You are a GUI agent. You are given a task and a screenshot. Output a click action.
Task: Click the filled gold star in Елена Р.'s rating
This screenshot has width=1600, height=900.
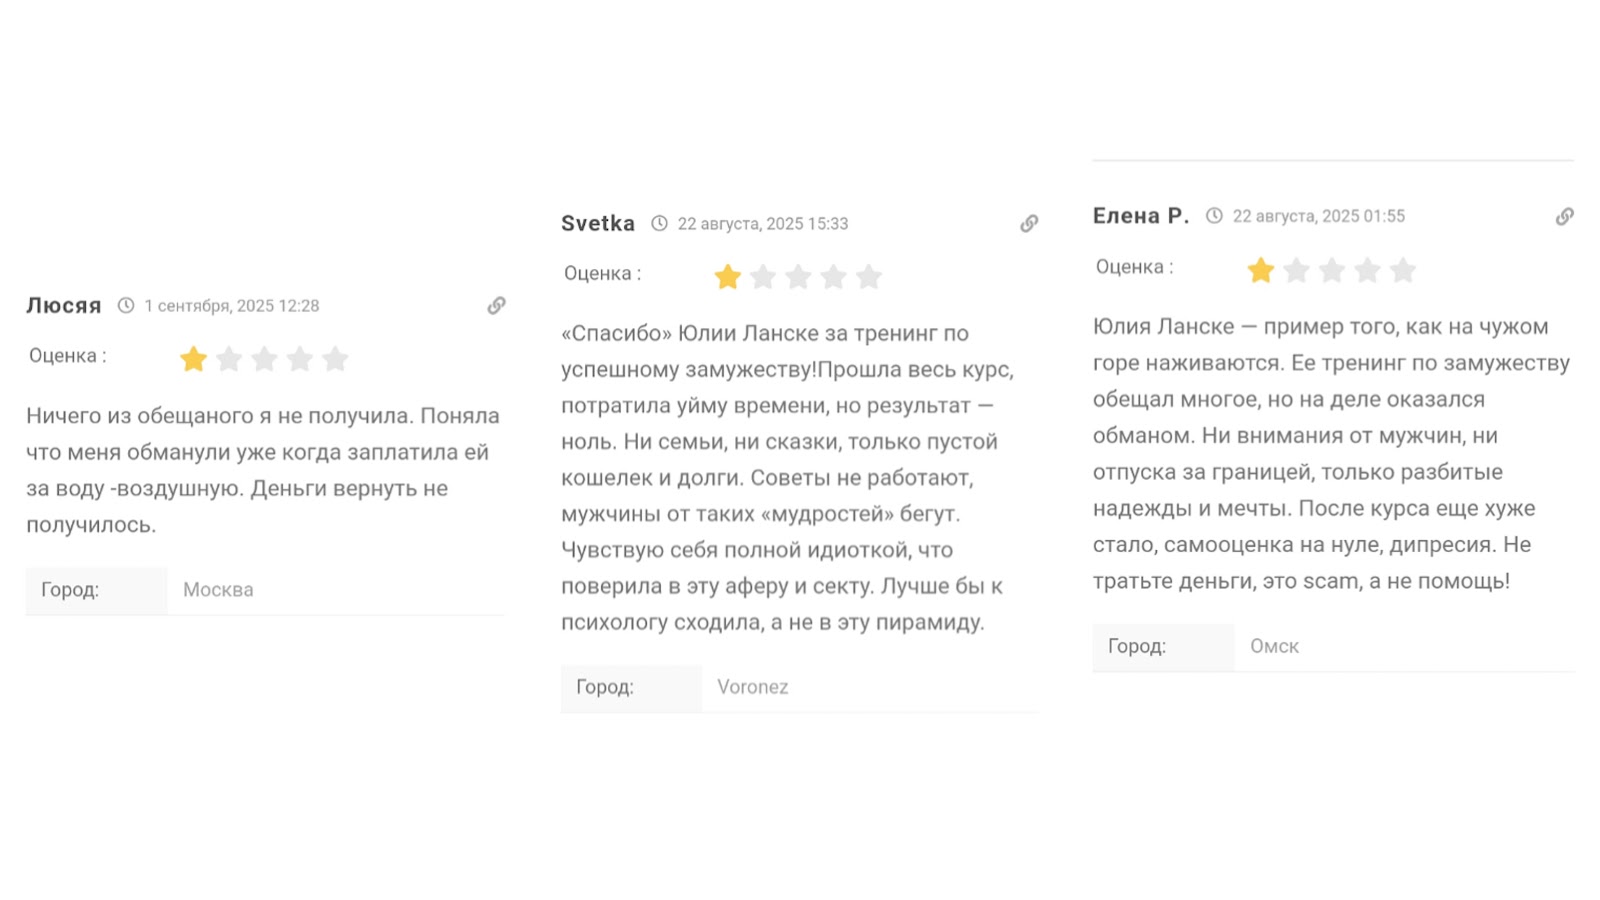1261,270
